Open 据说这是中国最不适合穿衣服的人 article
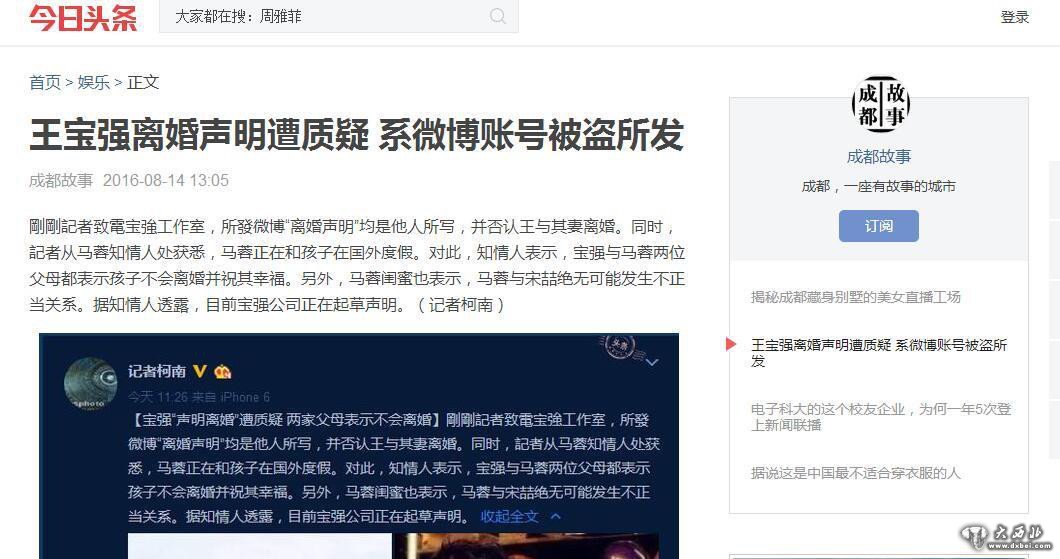This screenshot has width=1060, height=559. [855, 472]
